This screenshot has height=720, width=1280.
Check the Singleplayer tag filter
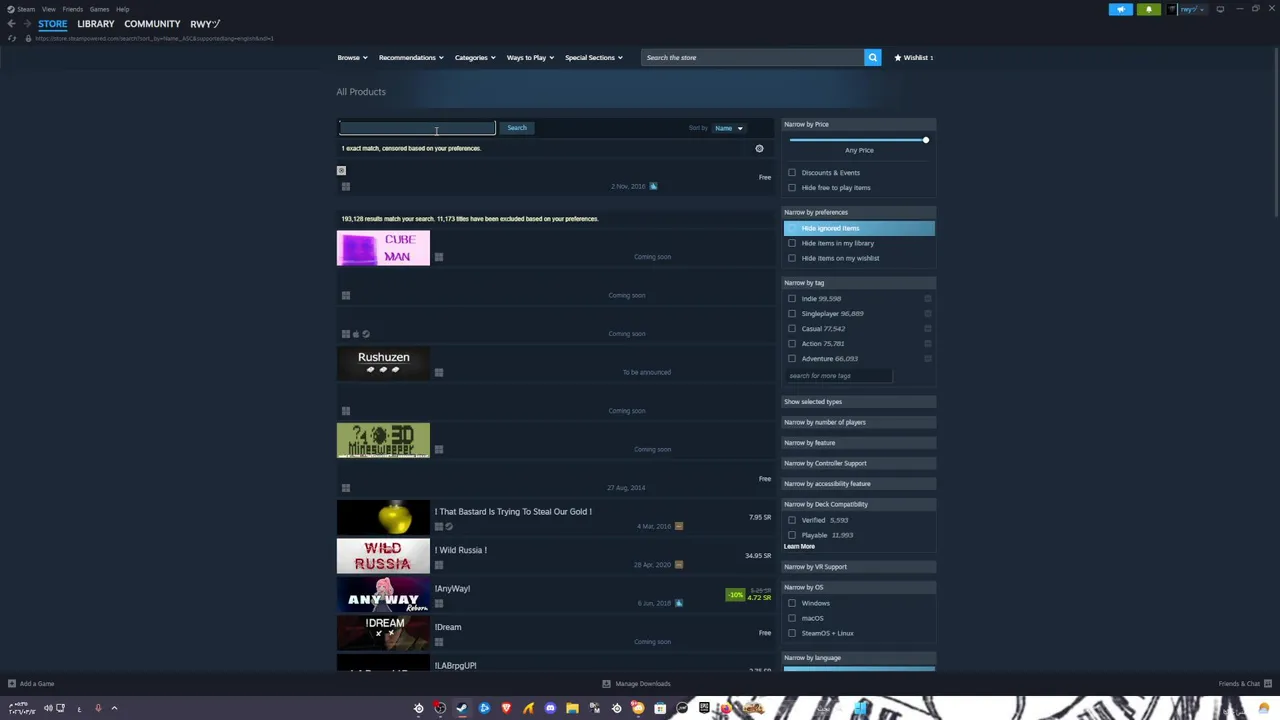[792, 314]
